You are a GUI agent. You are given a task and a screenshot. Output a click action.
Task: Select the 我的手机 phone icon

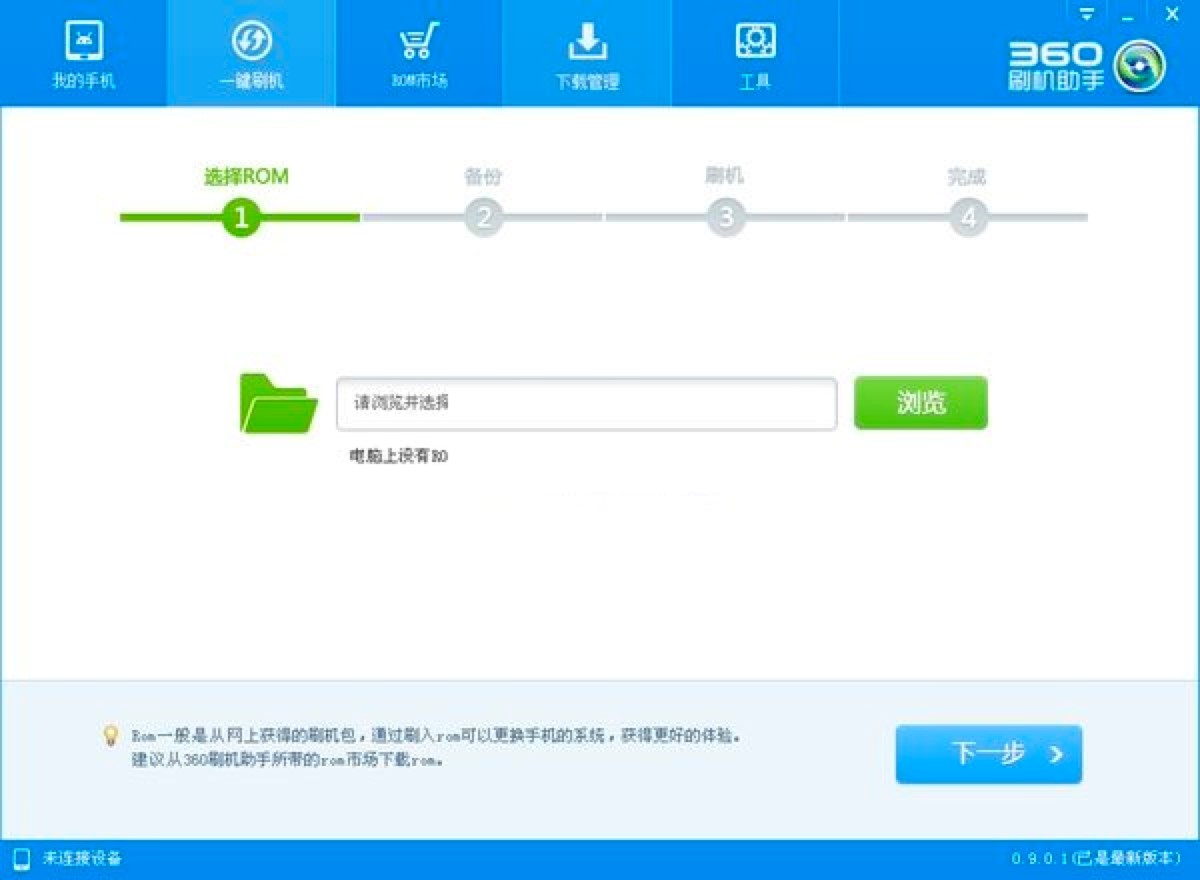coord(84,42)
